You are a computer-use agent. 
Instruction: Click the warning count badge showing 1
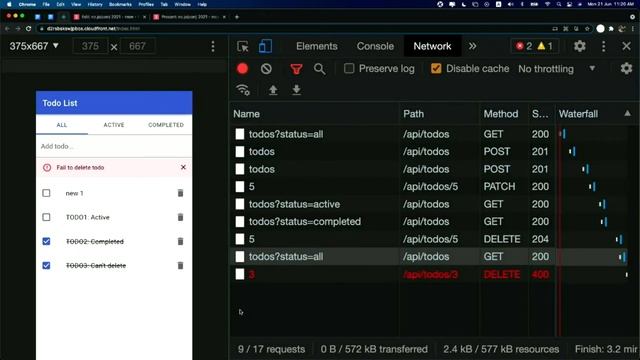[x=545, y=46]
